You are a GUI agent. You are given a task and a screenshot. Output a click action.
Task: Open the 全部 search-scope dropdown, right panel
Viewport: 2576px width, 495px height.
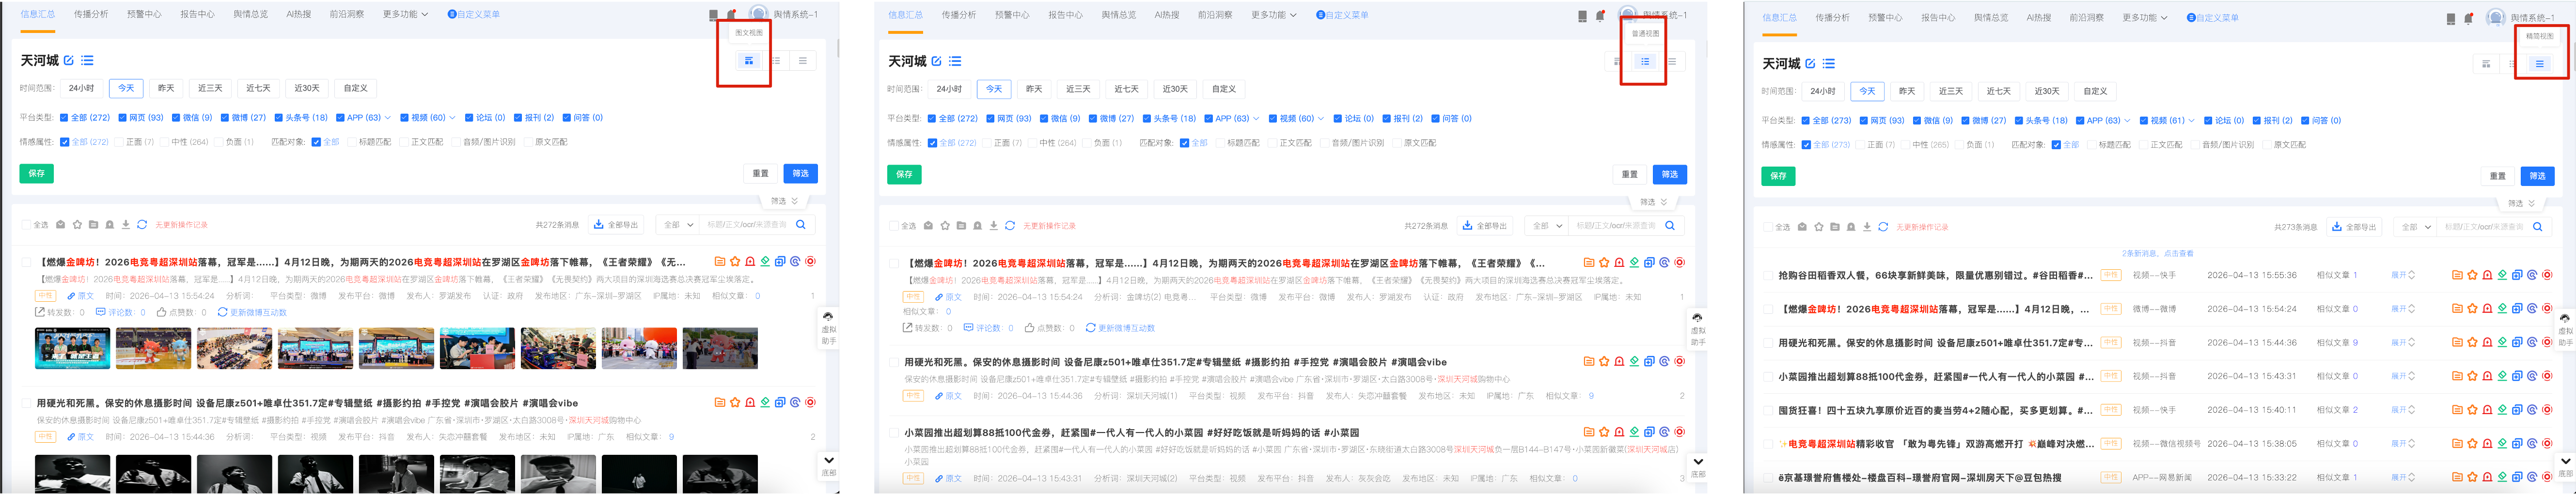coord(2414,227)
